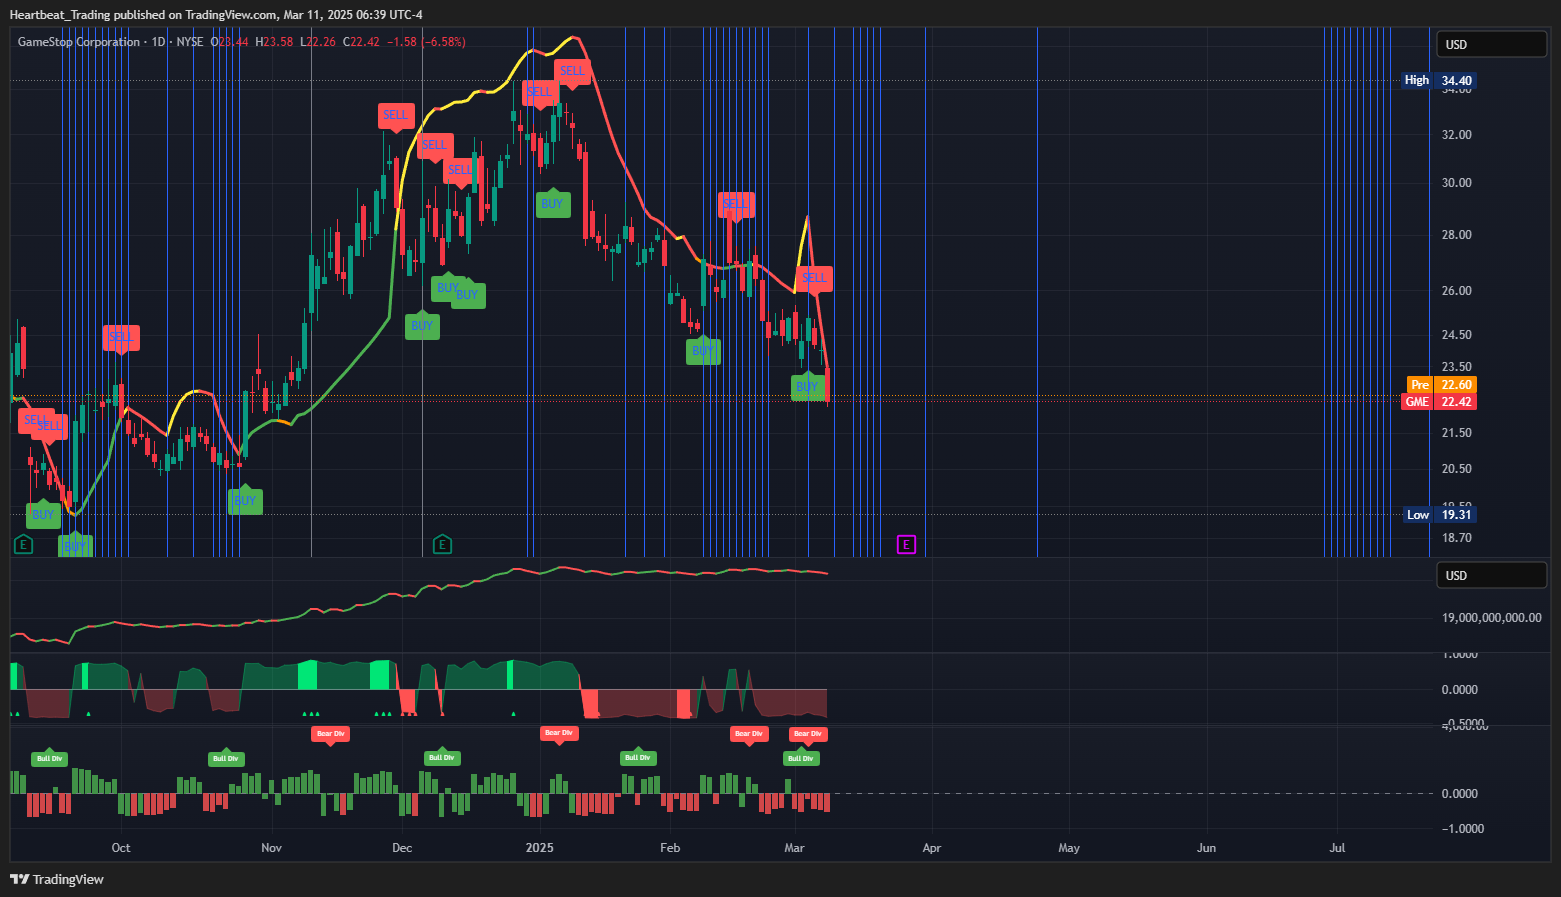Click the 19,000,000,000.00 indicator scale value
Screen dimensions: 1561x897
(1491, 618)
